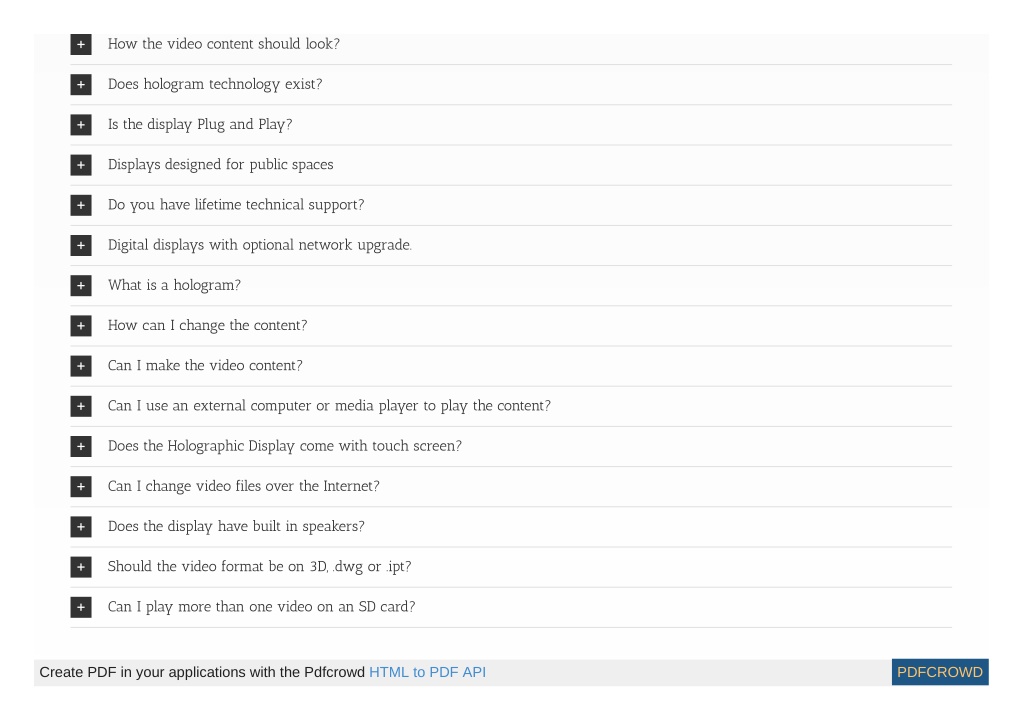Click plus icon for 3D, .dwg or .ipt question
The width and height of the screenshot is (1023, 724).
(x=81, y=567)
